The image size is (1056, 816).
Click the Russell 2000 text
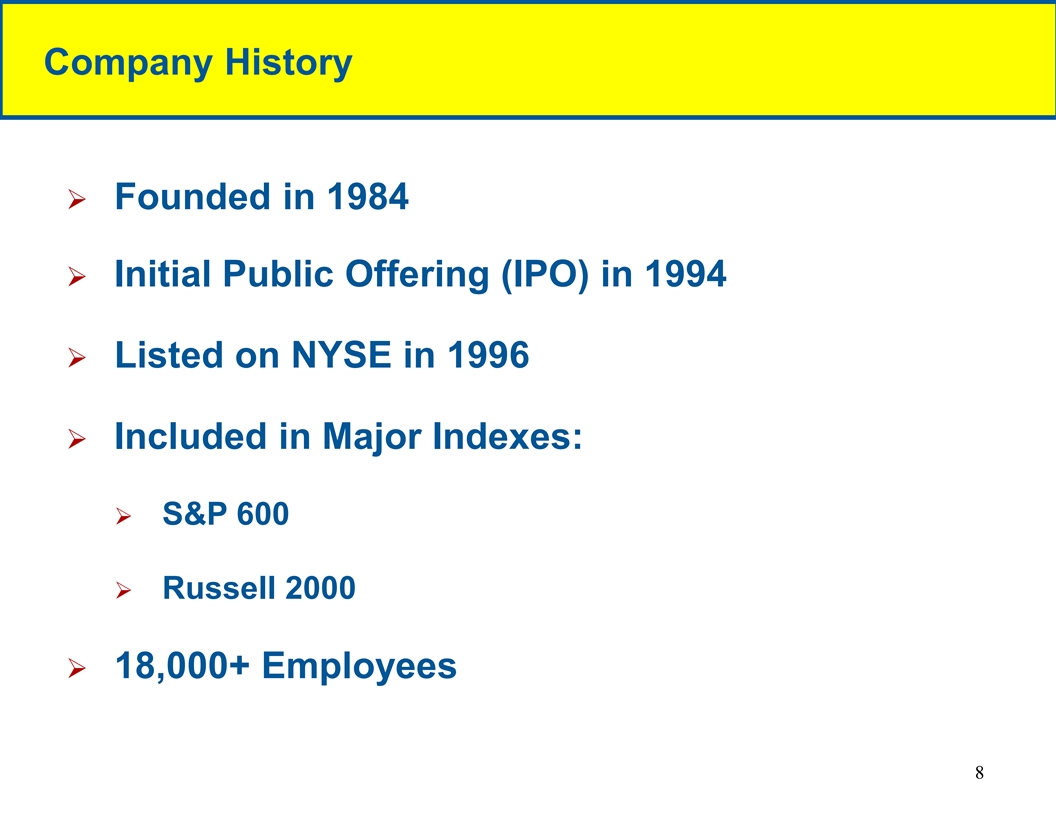(258, 589)
